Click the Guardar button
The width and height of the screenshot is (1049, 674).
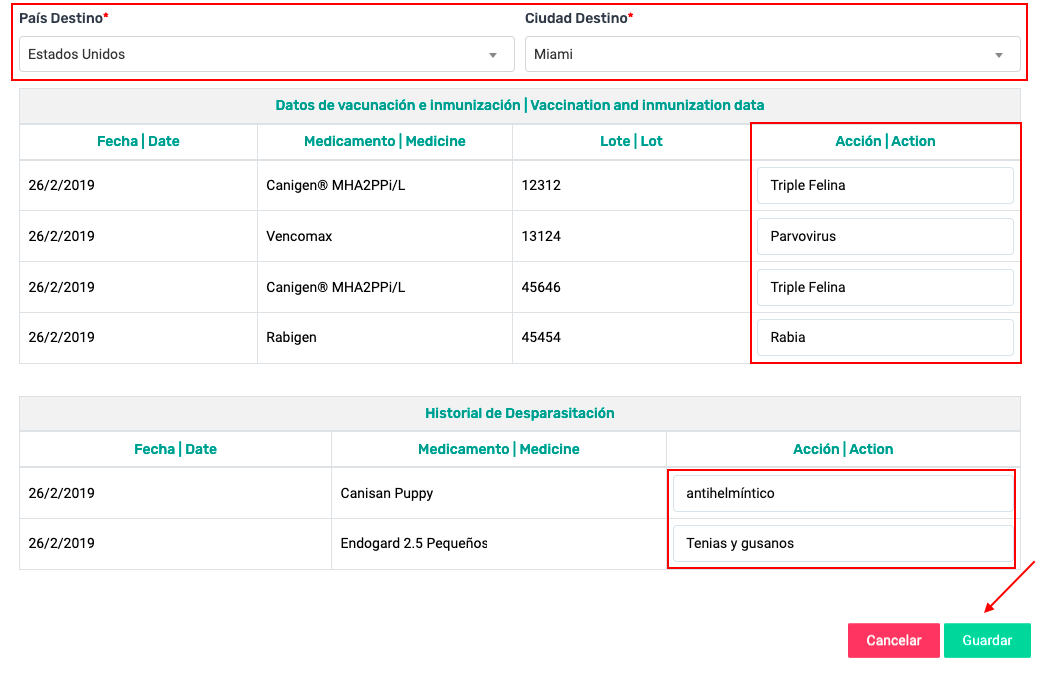[x=987, y=641]
